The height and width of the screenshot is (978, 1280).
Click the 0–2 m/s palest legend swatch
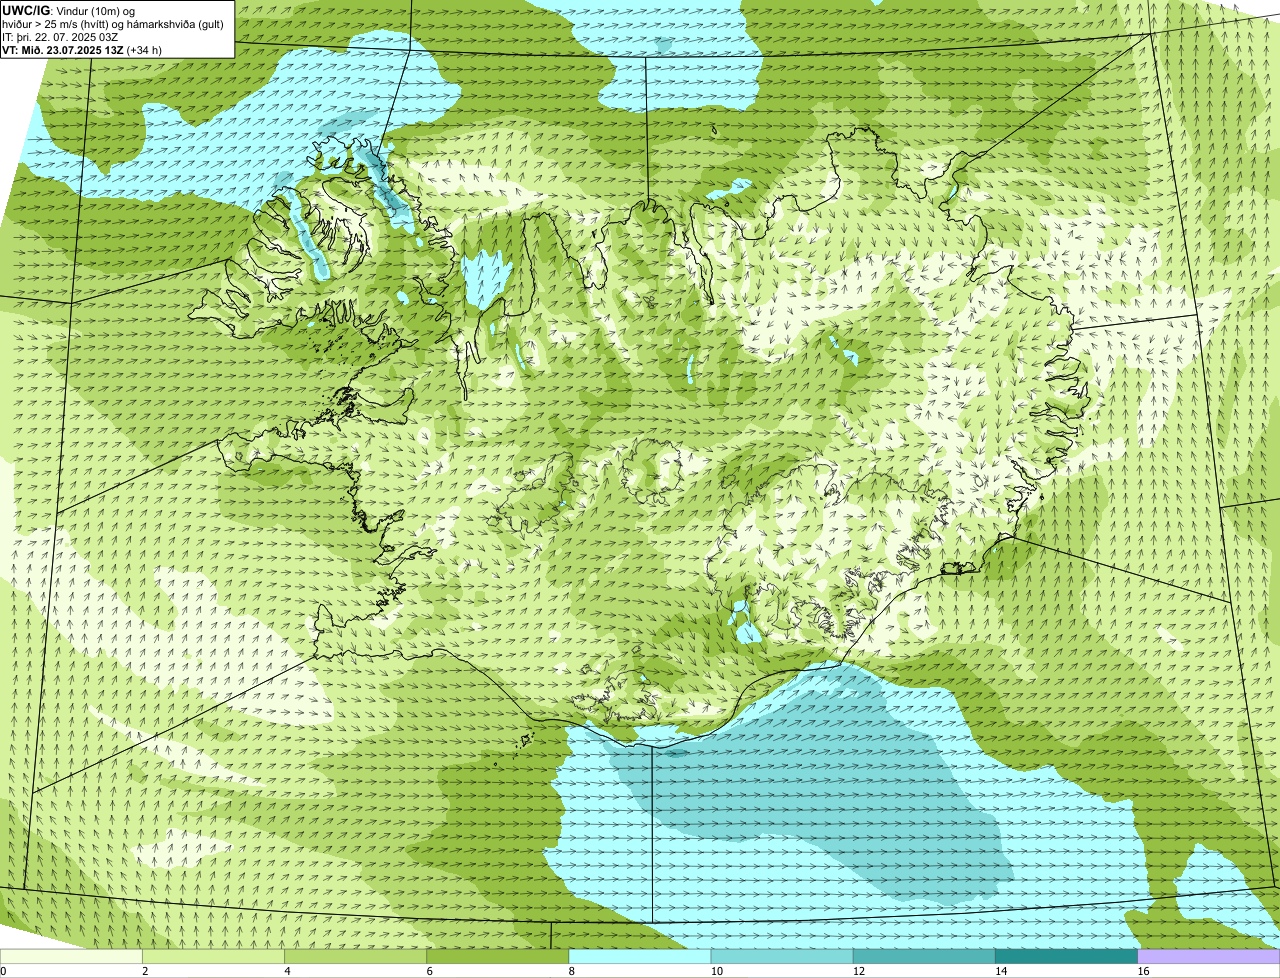(x=71, y=957)
